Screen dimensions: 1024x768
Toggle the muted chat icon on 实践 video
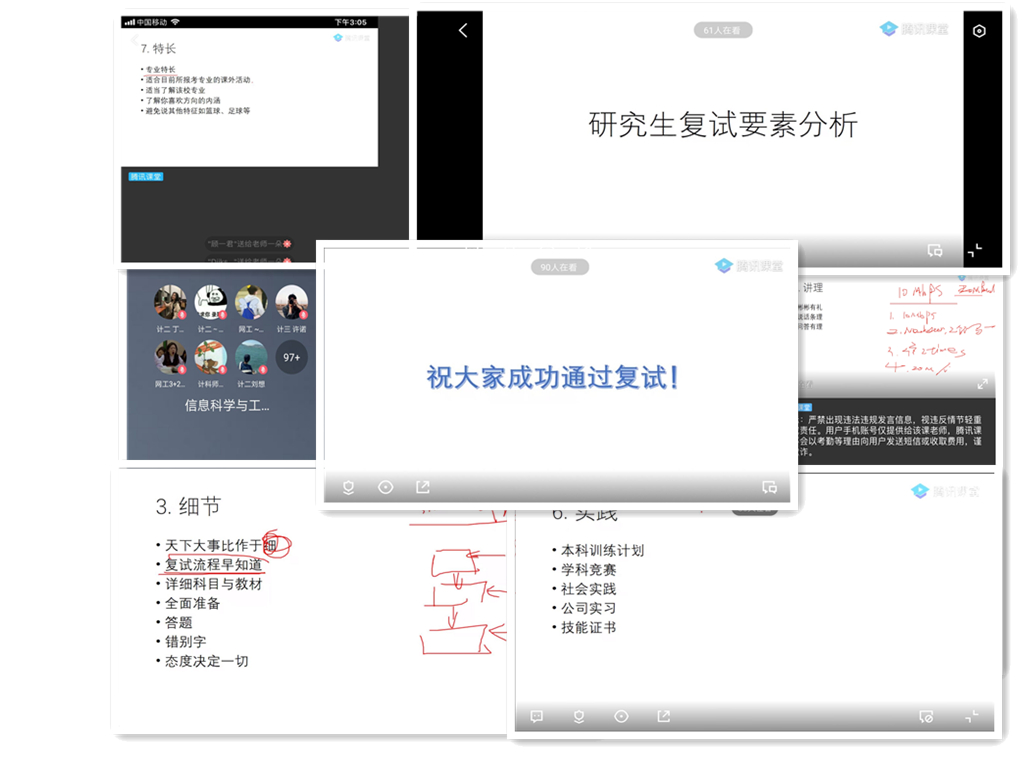pos(926,716)
